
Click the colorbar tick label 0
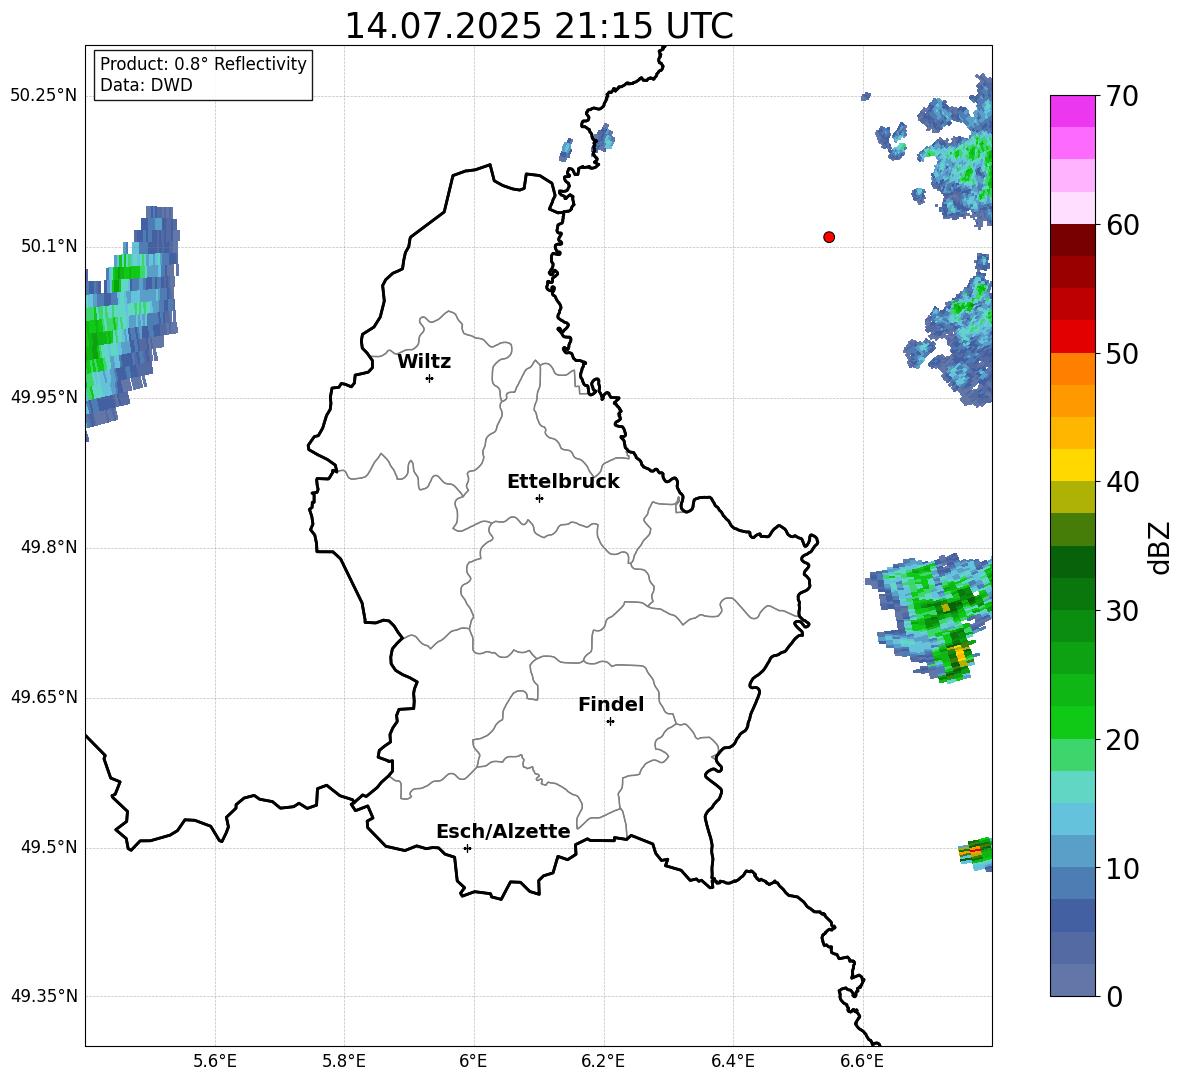pyautogui.click(x=1115, y=996)
